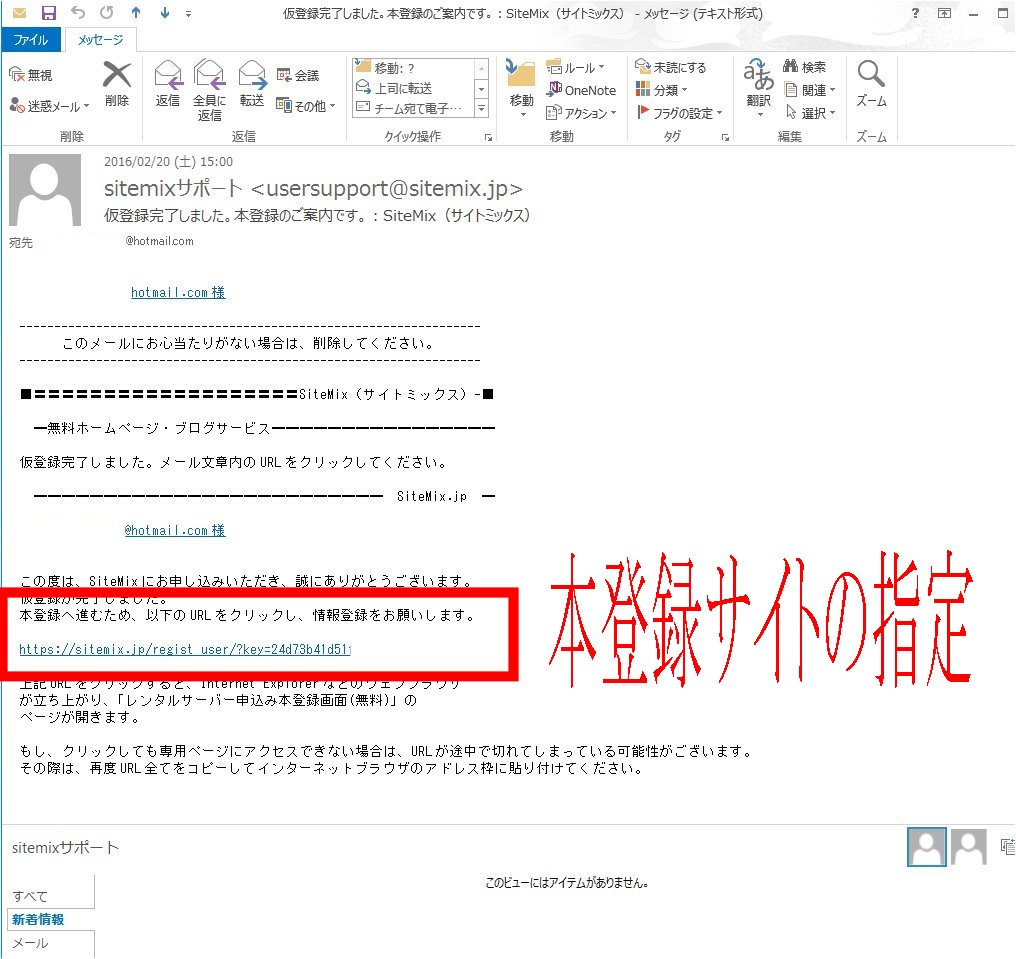Expand the Quick Steps gallery arrow
The image size is (1016, 959).
click(481, 108)
